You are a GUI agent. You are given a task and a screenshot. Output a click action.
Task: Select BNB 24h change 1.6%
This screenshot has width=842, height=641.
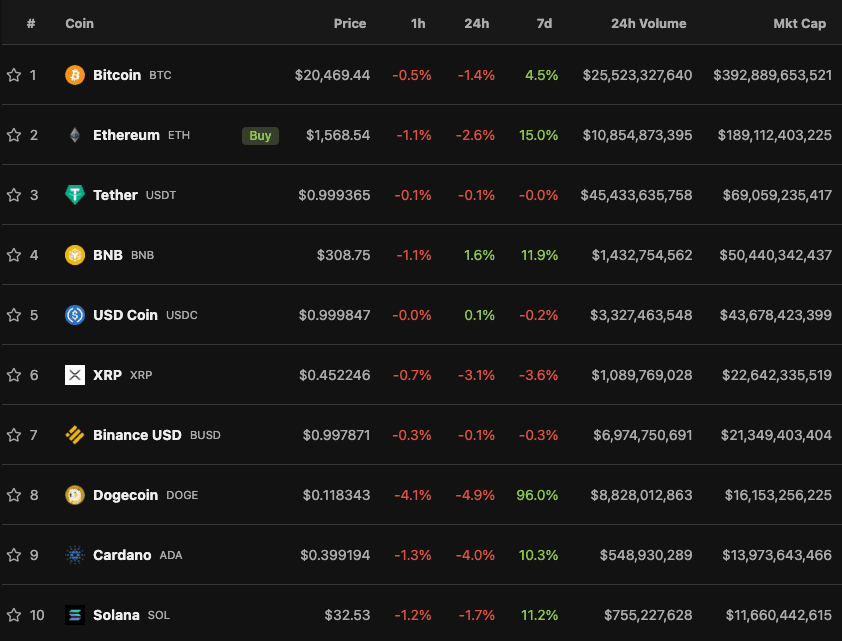(479, 255)
